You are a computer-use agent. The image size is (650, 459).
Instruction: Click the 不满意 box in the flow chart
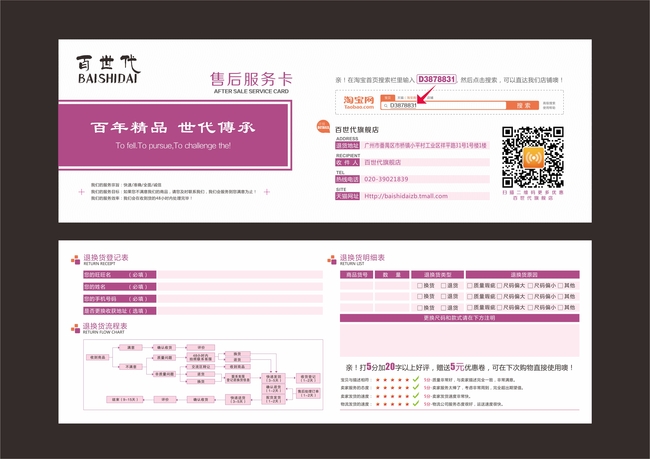[x=131, y=367]
